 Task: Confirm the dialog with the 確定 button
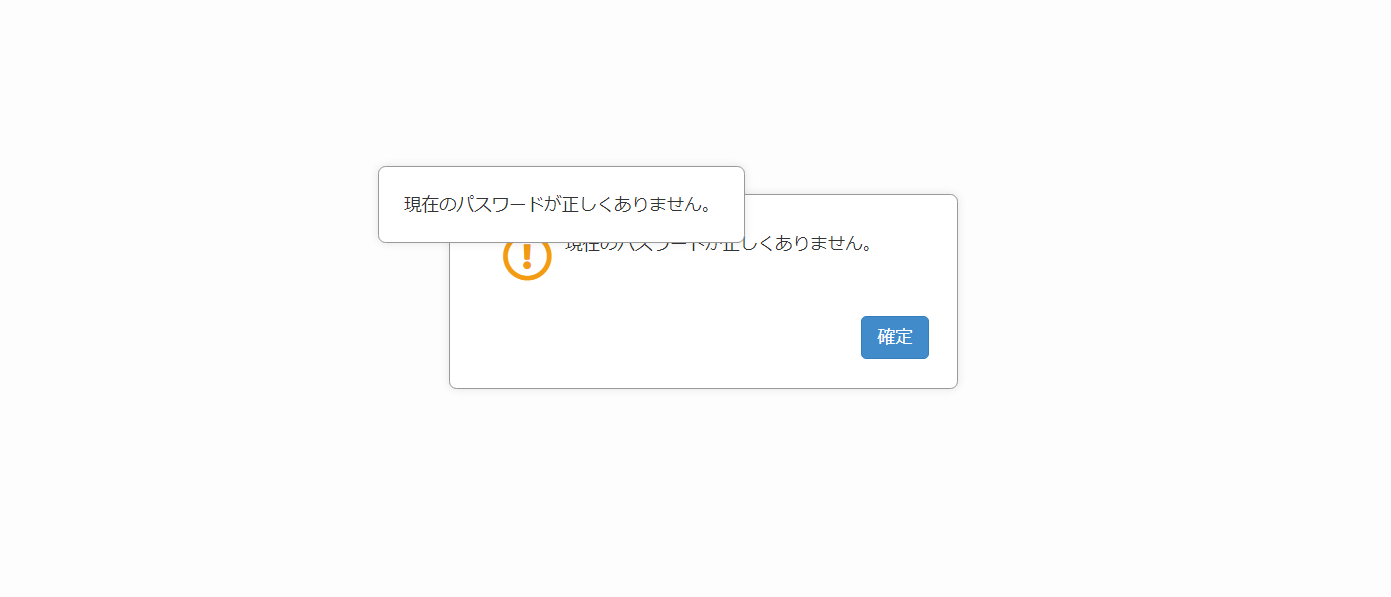coord(895,337)
